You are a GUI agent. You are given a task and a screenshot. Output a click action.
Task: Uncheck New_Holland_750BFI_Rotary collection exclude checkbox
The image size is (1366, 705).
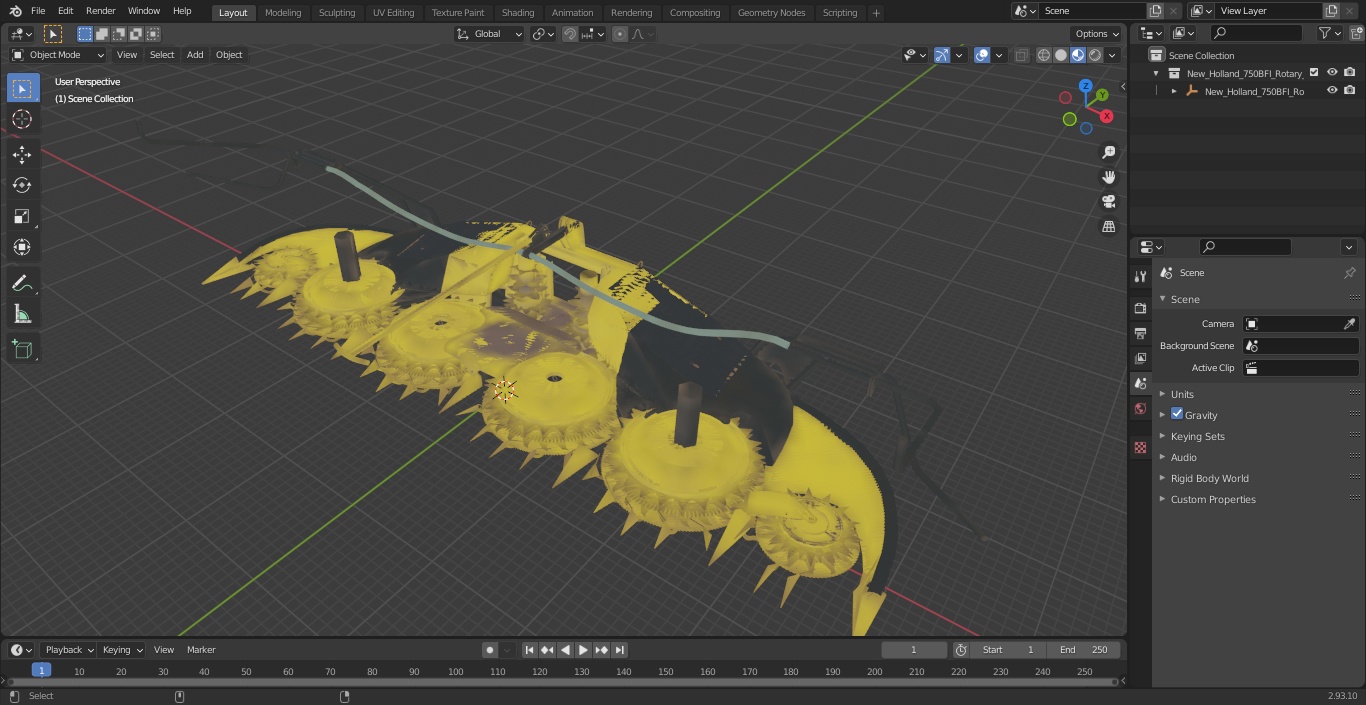pyautogui.click(x=1314, y=72)
